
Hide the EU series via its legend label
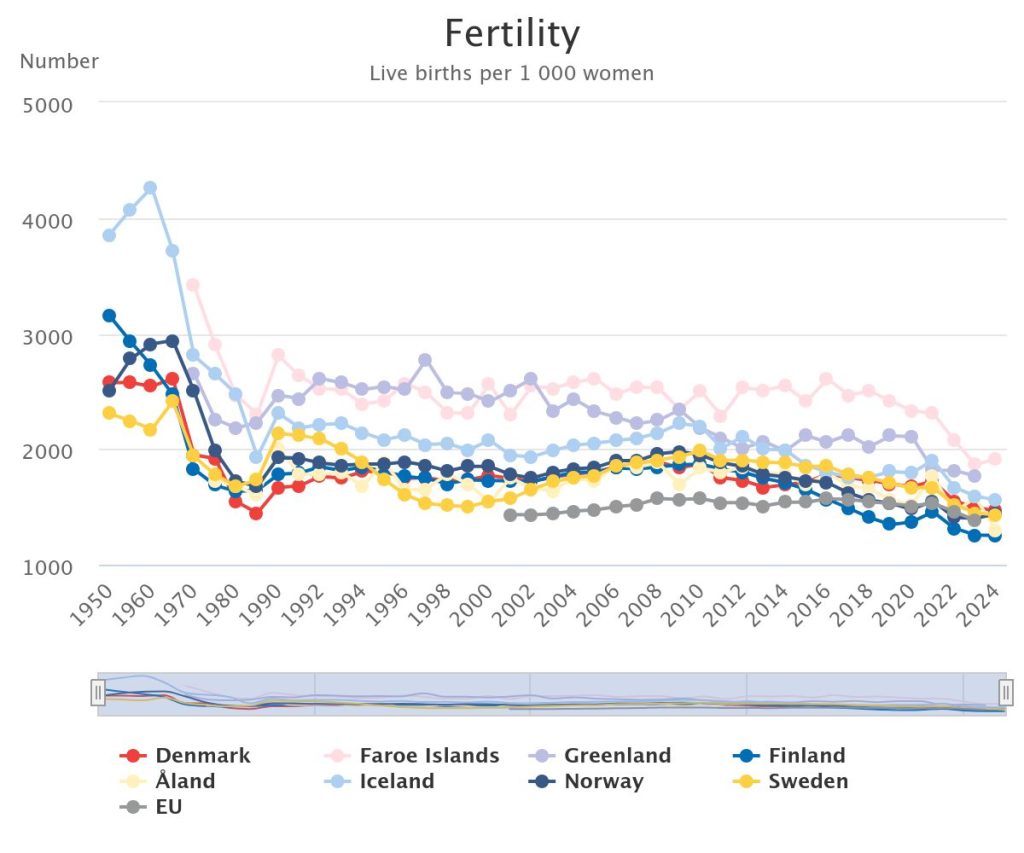click(x=168, y=806)
